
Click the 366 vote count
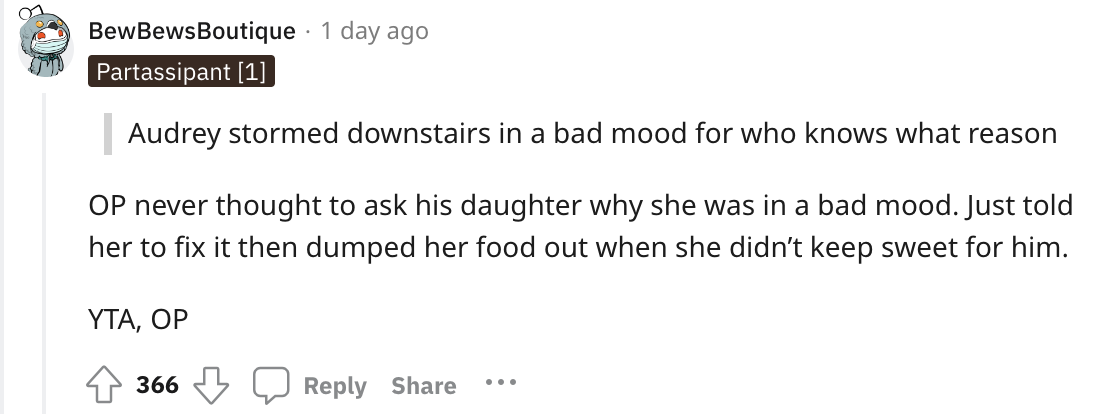click(x=157, y=385)
